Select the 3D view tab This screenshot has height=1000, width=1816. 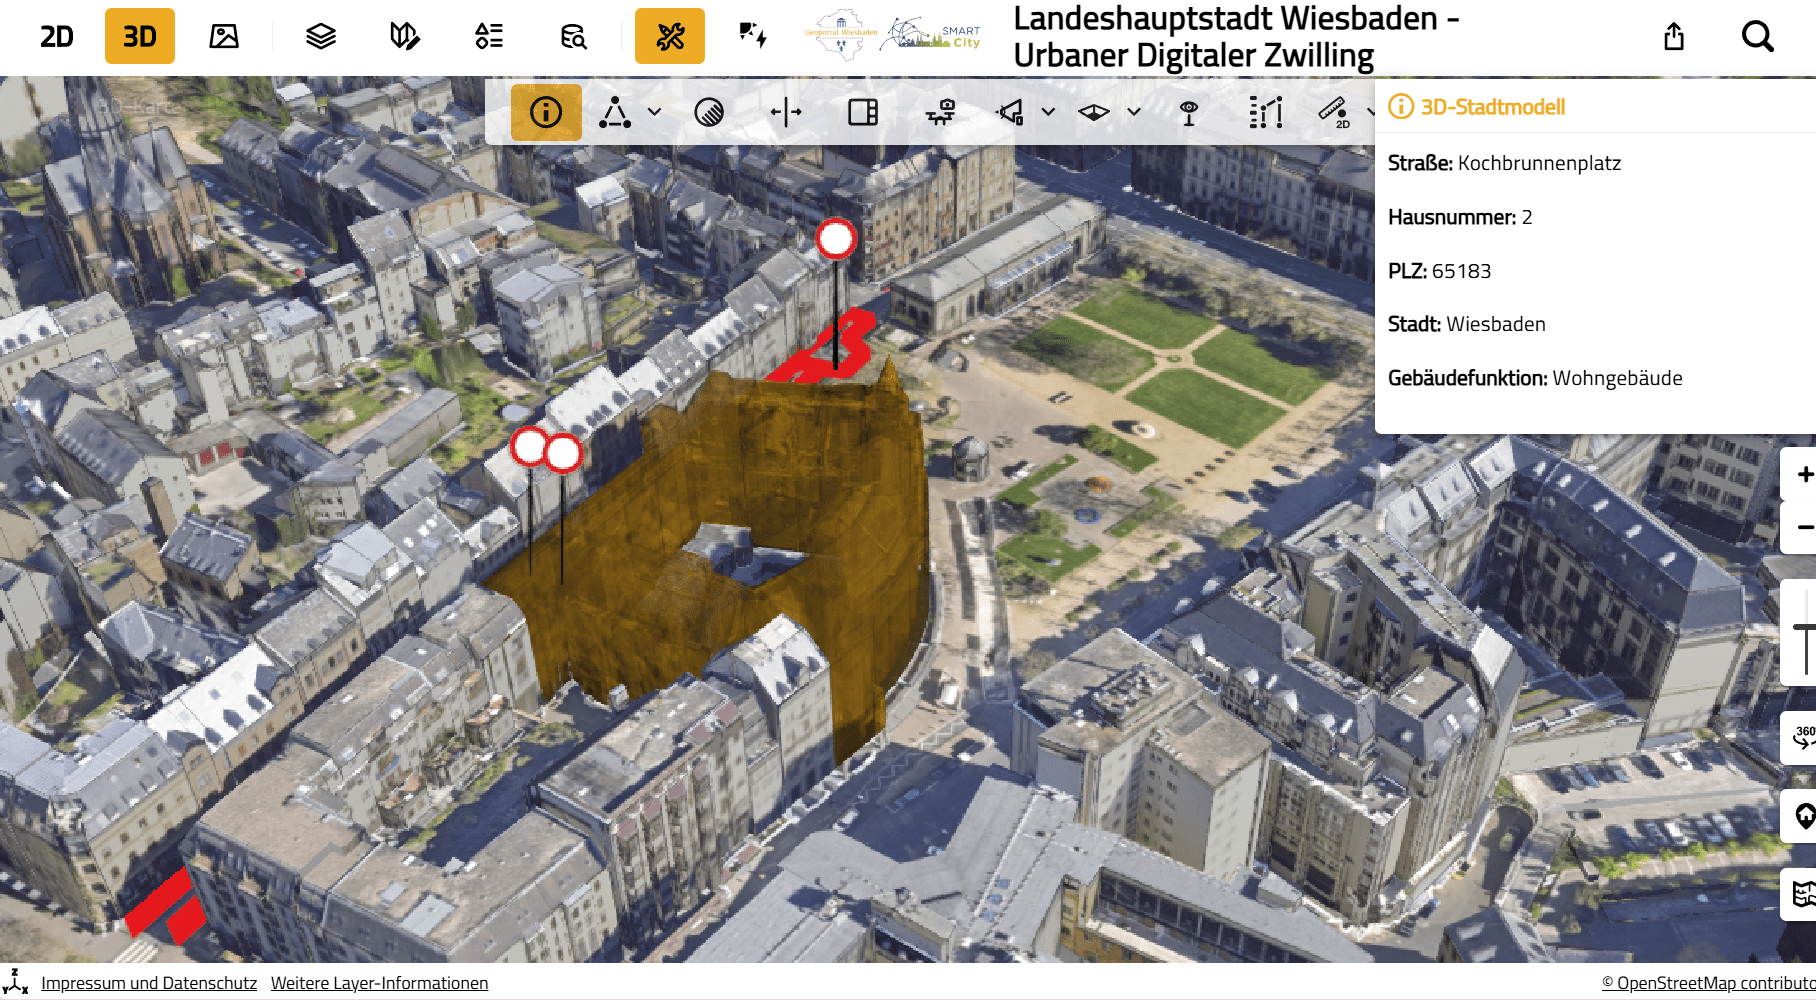click(x=140, y=36)
